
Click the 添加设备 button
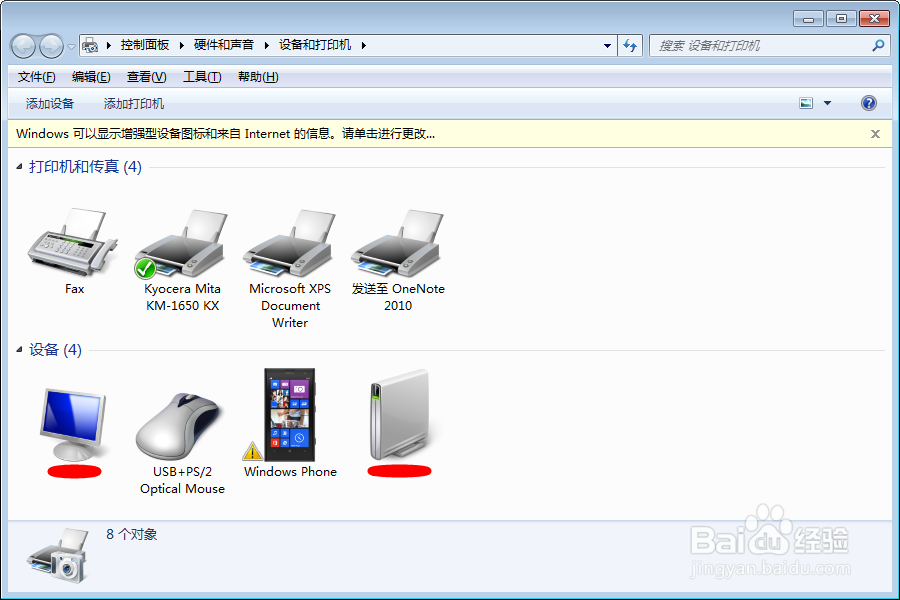point(50,103)
